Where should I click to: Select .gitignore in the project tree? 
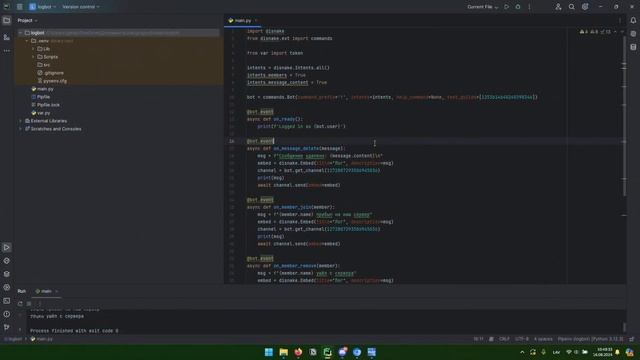click(x=51, y=73)
